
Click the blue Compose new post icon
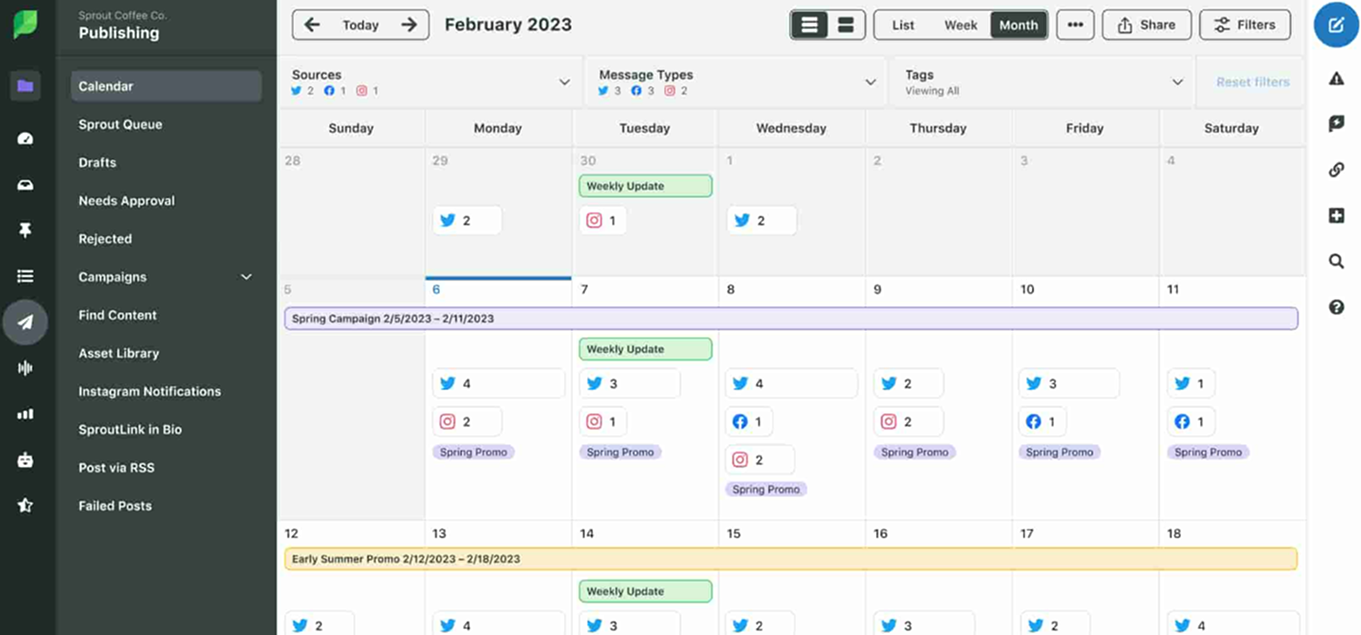pyautogui.click(x=1336, y=25)
